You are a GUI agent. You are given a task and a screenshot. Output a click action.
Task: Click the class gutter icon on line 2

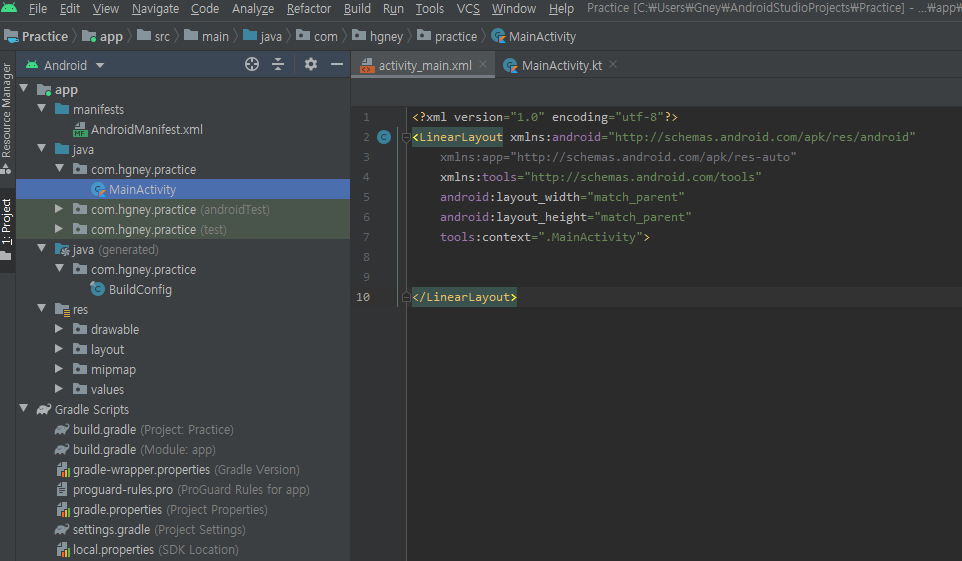[384, 137]
